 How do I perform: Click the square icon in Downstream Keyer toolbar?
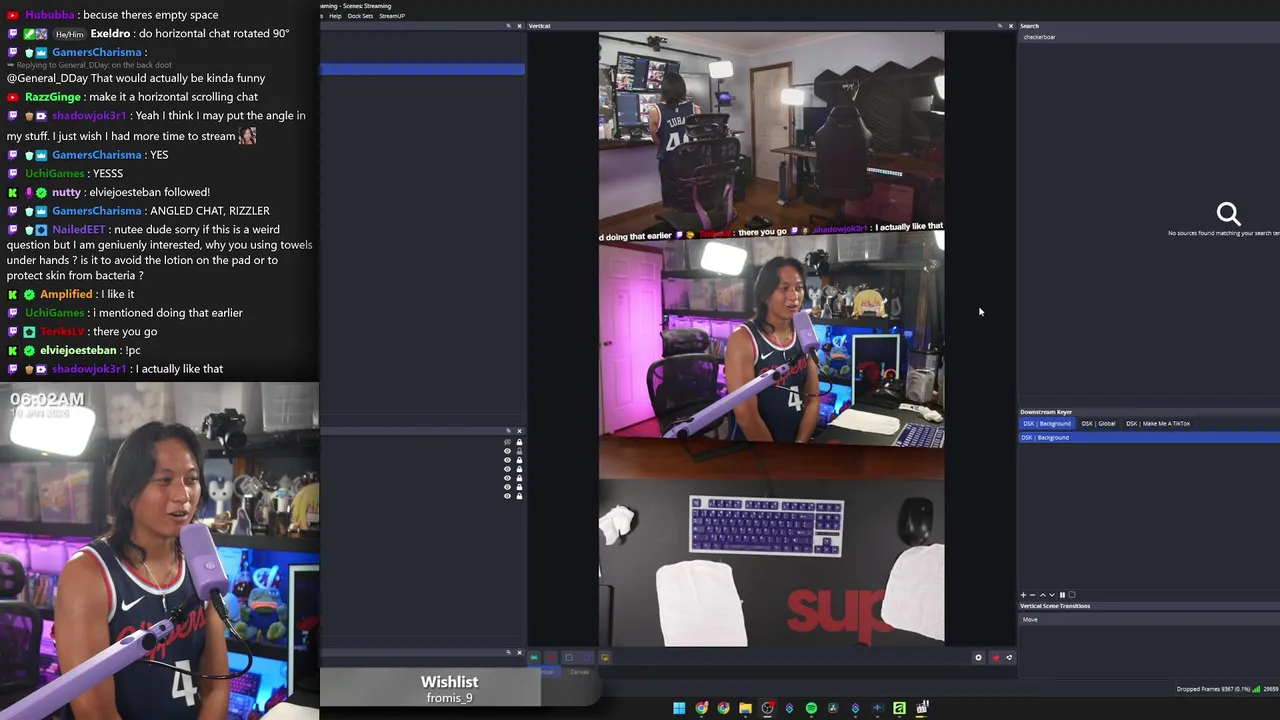click(x=1072, y=595)
